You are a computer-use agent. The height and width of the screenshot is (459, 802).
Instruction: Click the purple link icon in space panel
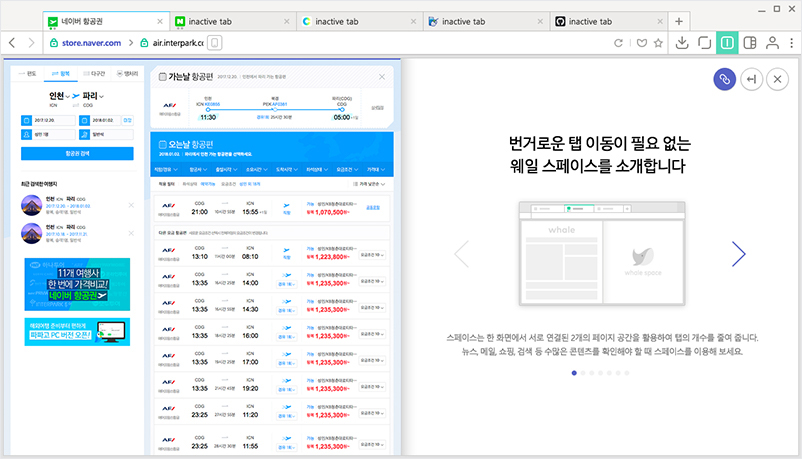(x=725, y=79)
